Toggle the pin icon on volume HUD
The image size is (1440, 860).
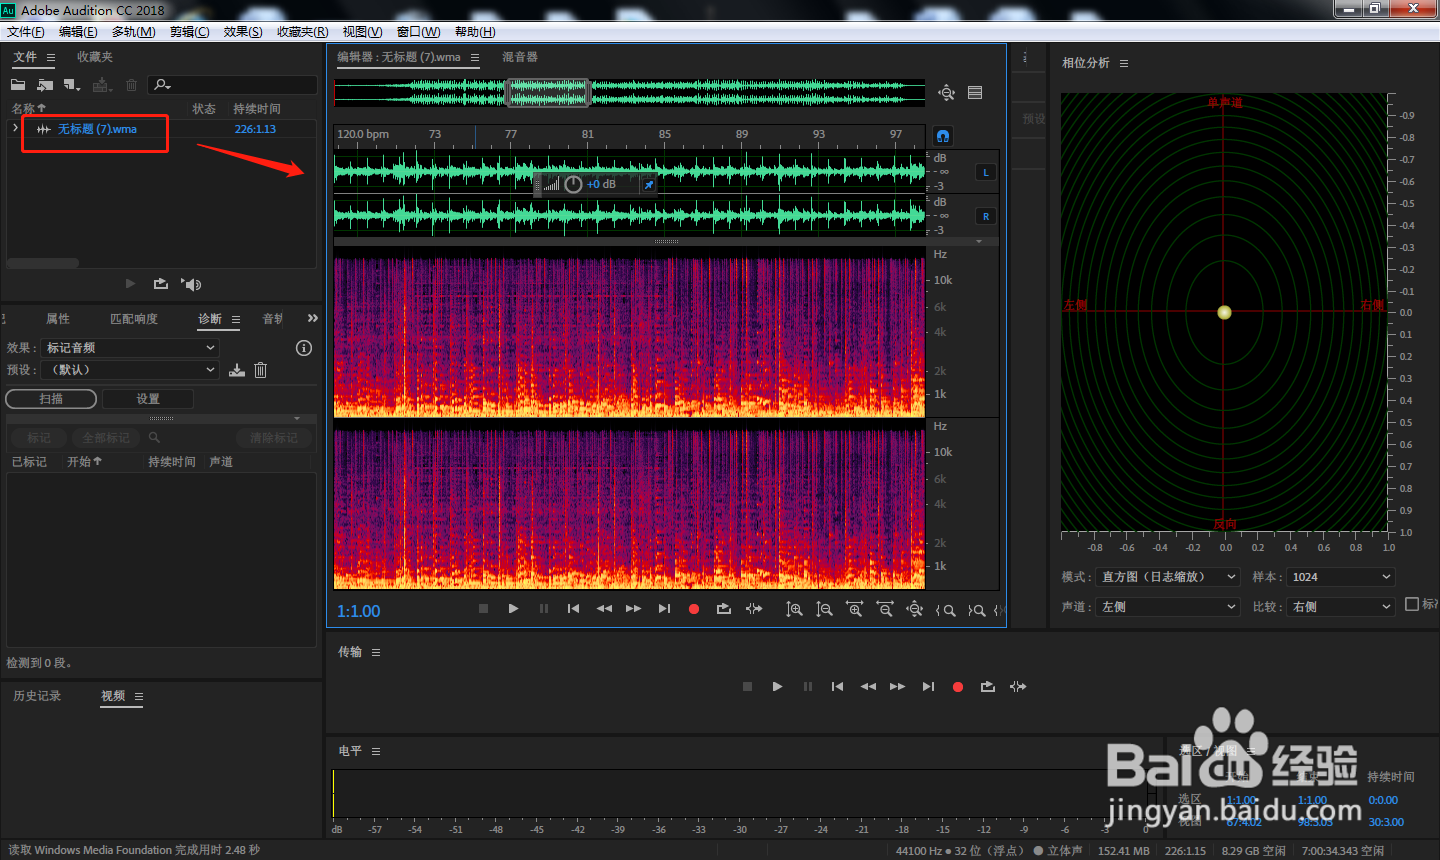pos(648,185)
